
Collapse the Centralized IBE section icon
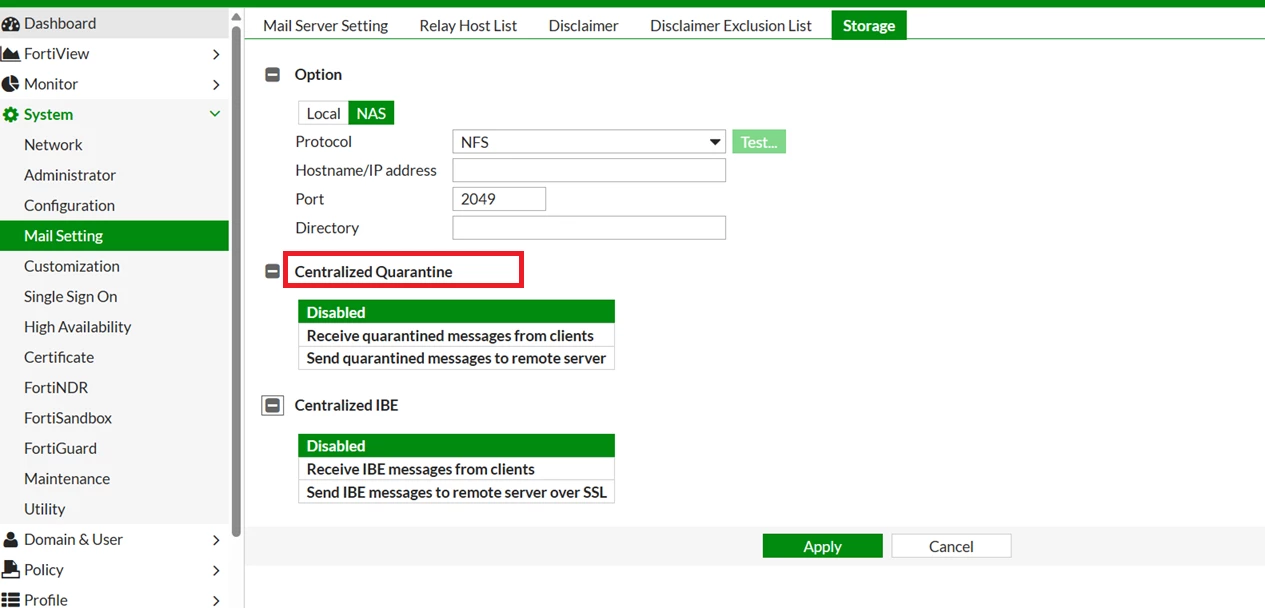[272, 405]
